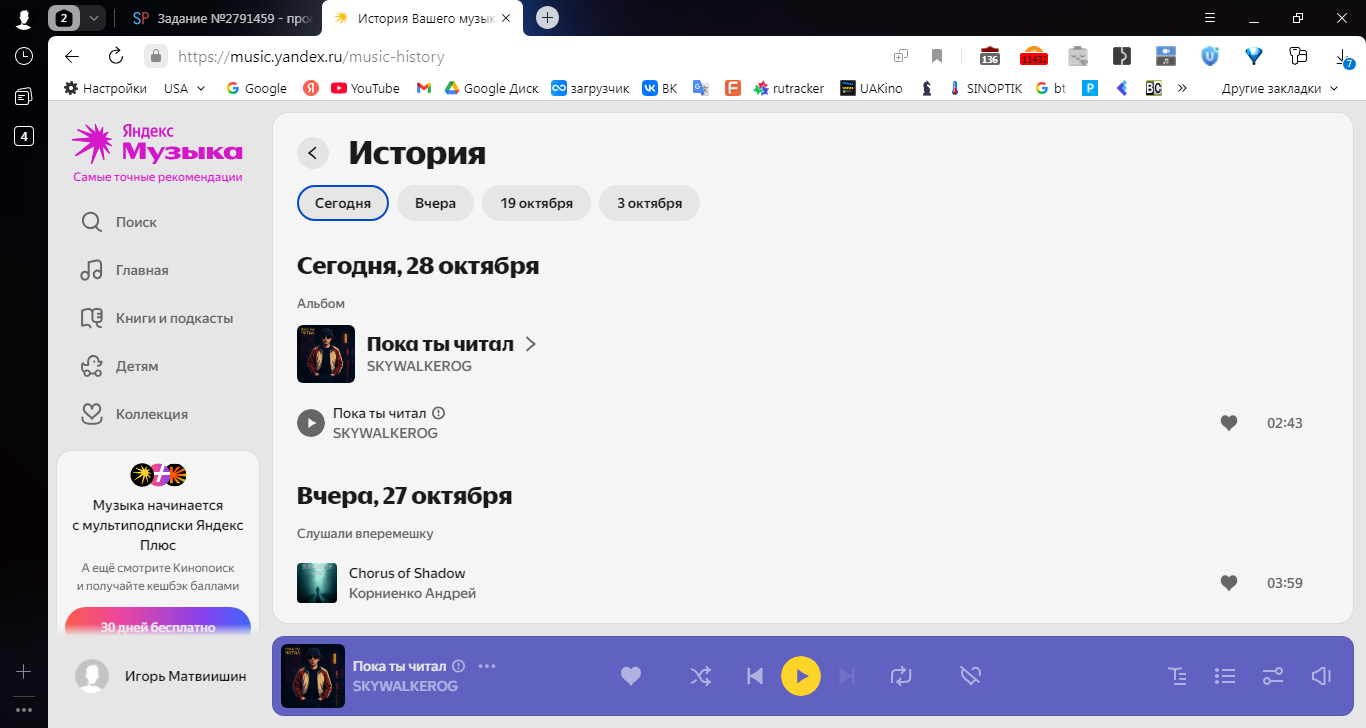Click the 30 дней бесплатно button
This screenshot has height=728, width=1366.
coord(158,624)
